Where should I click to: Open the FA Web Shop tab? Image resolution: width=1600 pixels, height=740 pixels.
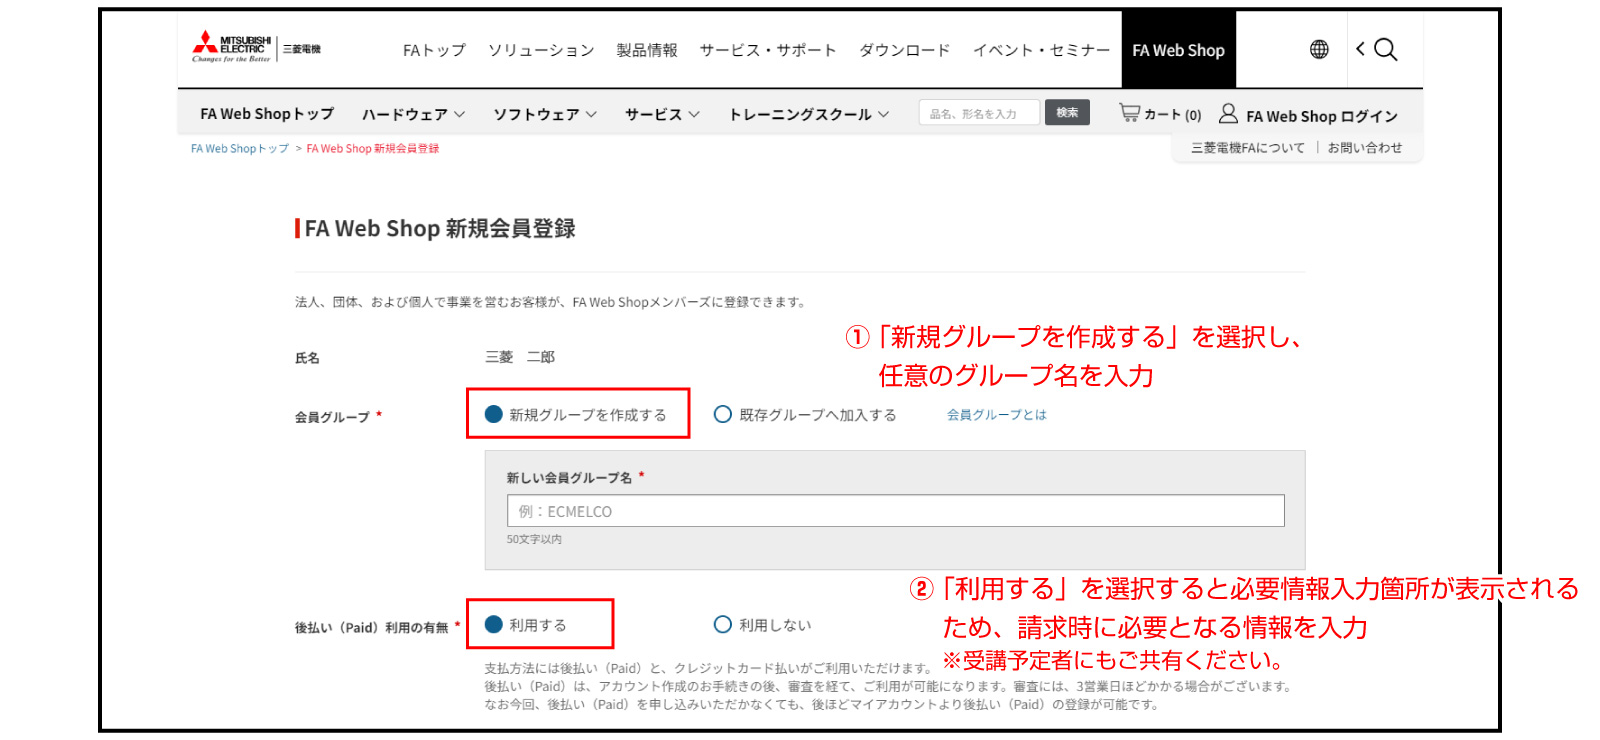click(x=1178, y=50)
